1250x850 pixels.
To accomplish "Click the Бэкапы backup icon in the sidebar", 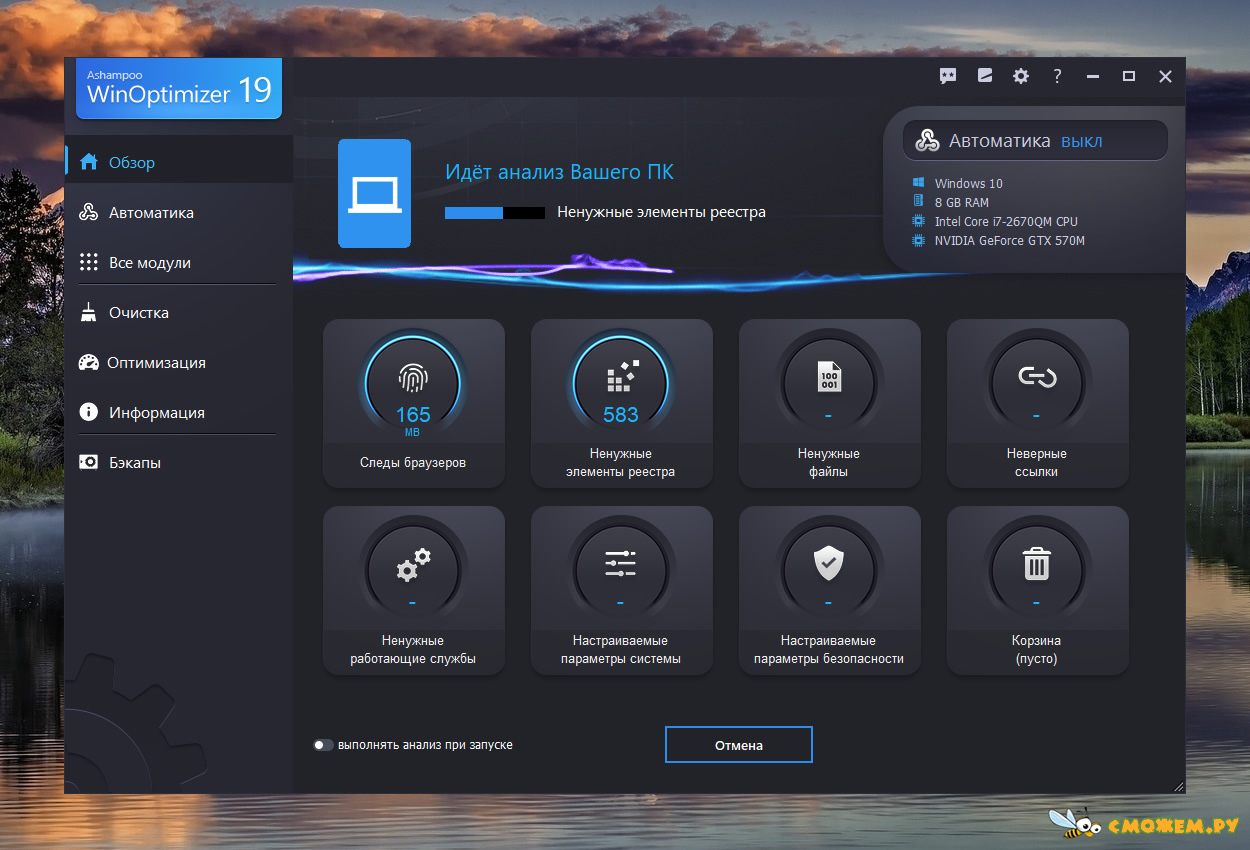I will 89,462.
